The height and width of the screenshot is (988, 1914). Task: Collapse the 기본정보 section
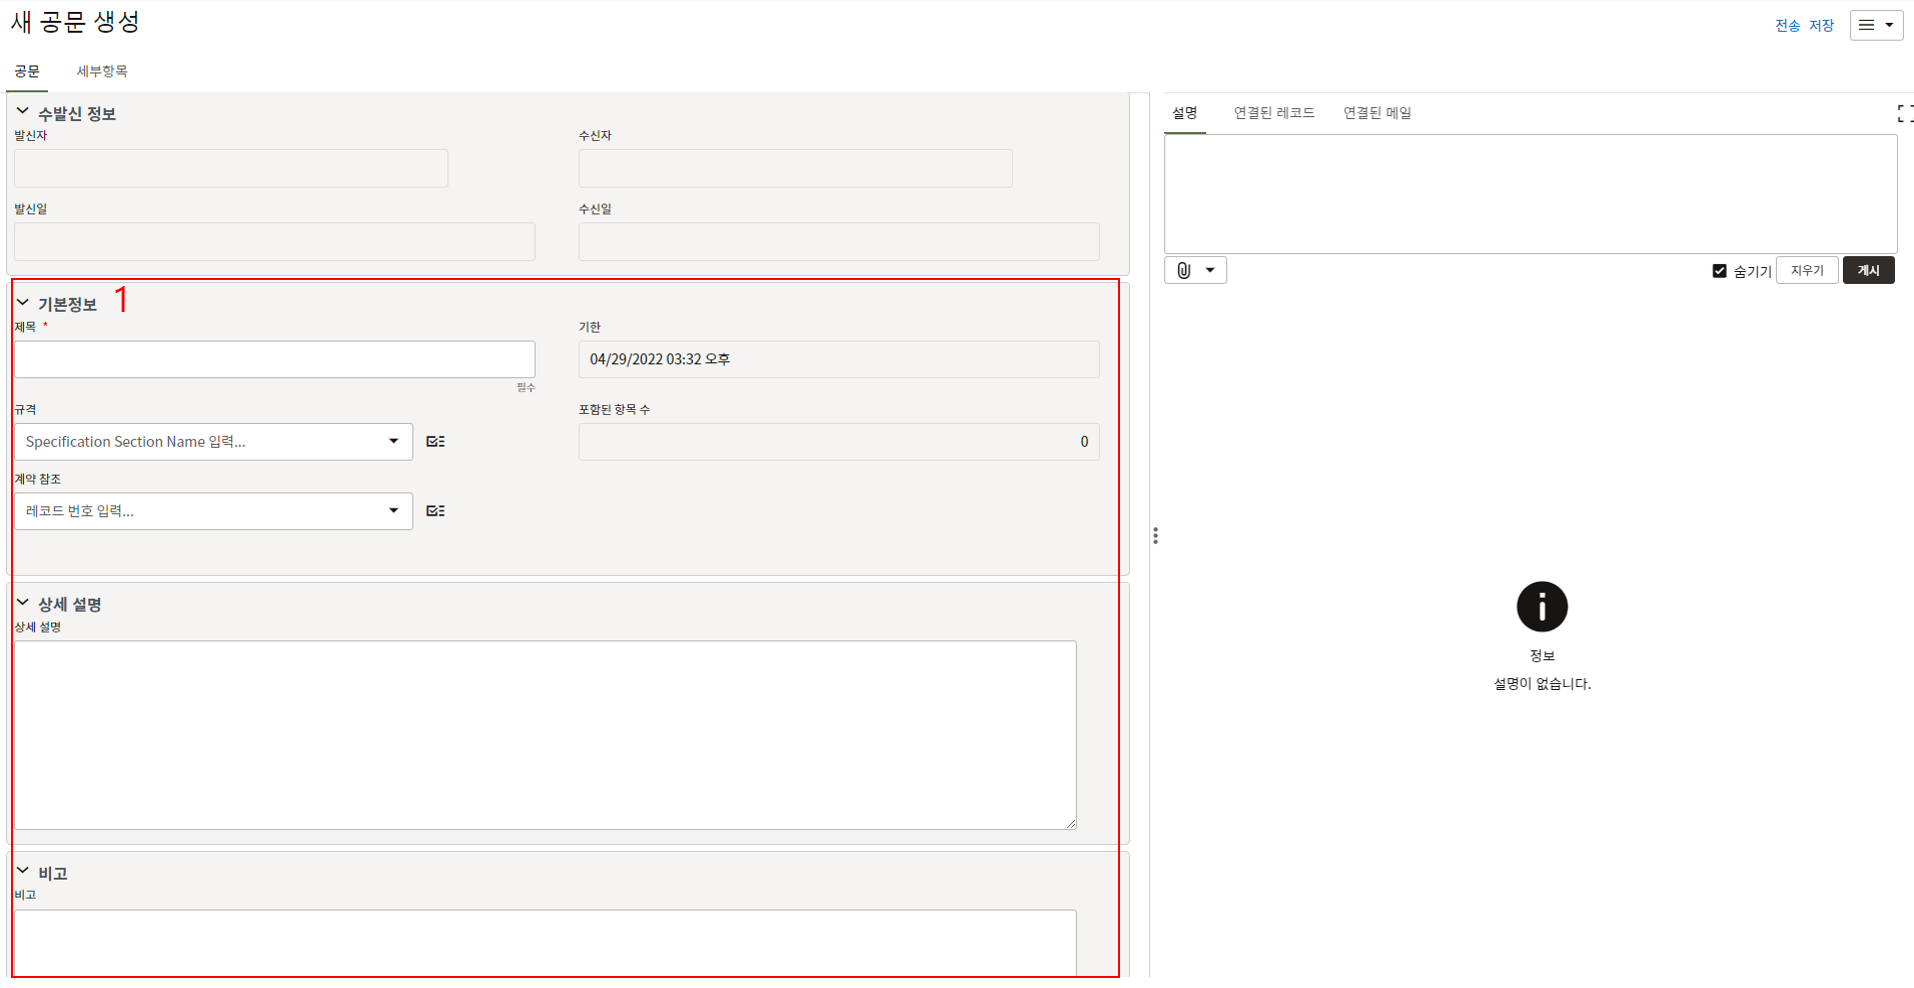(x=22, y=303)
